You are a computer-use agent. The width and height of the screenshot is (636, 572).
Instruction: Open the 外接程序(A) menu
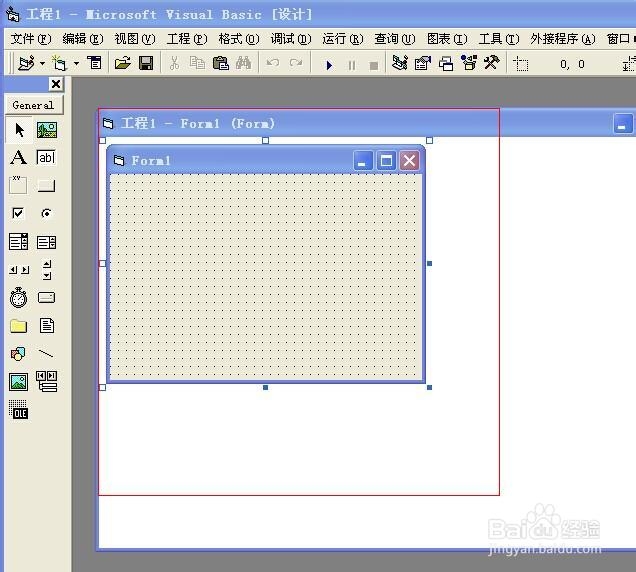(x=563, y=39)
